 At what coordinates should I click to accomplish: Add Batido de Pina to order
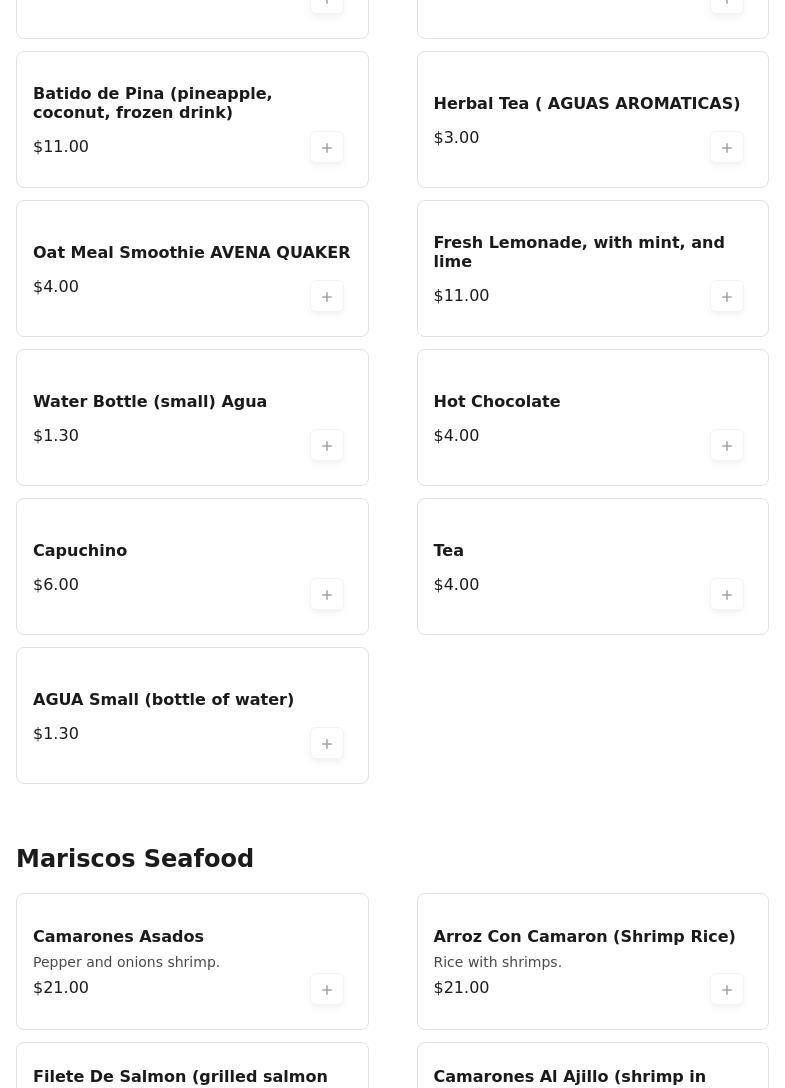(327, 147)
